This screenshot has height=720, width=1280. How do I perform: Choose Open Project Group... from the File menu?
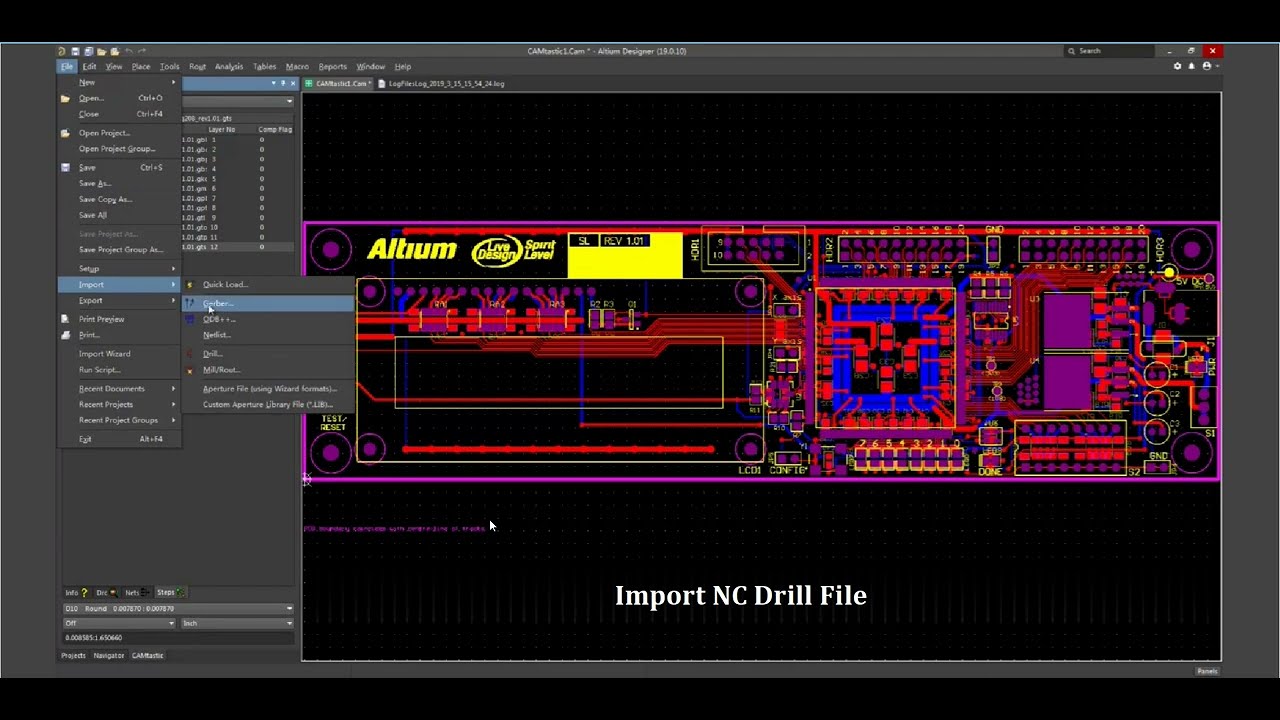coord(119,148)
